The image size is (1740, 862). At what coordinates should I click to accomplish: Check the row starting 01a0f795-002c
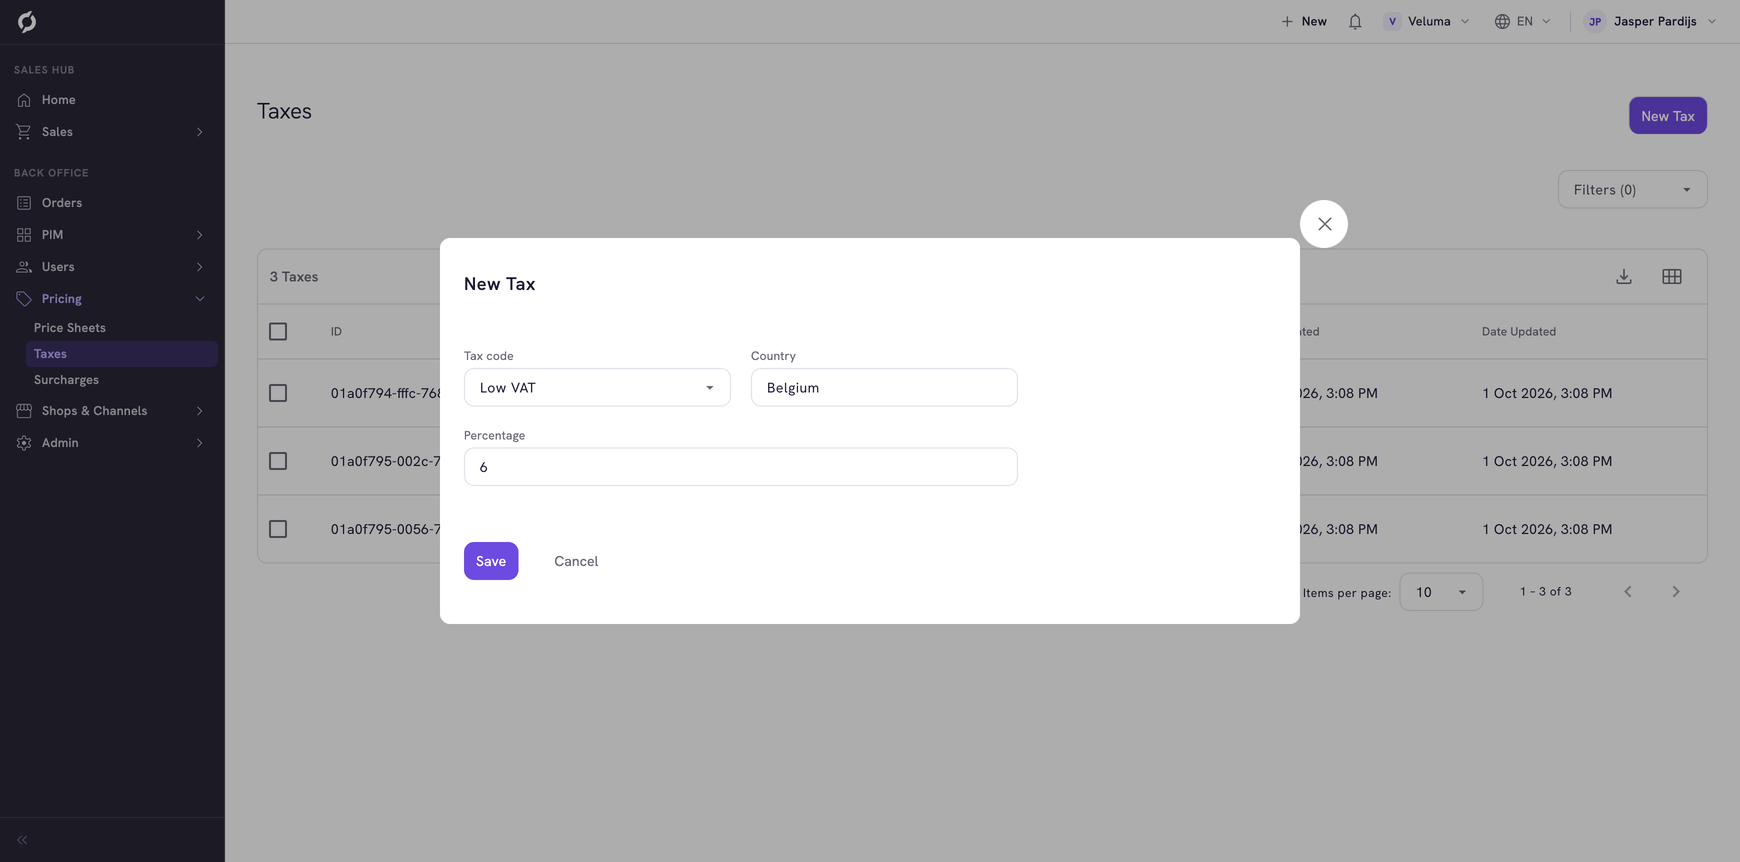[278, 462]
